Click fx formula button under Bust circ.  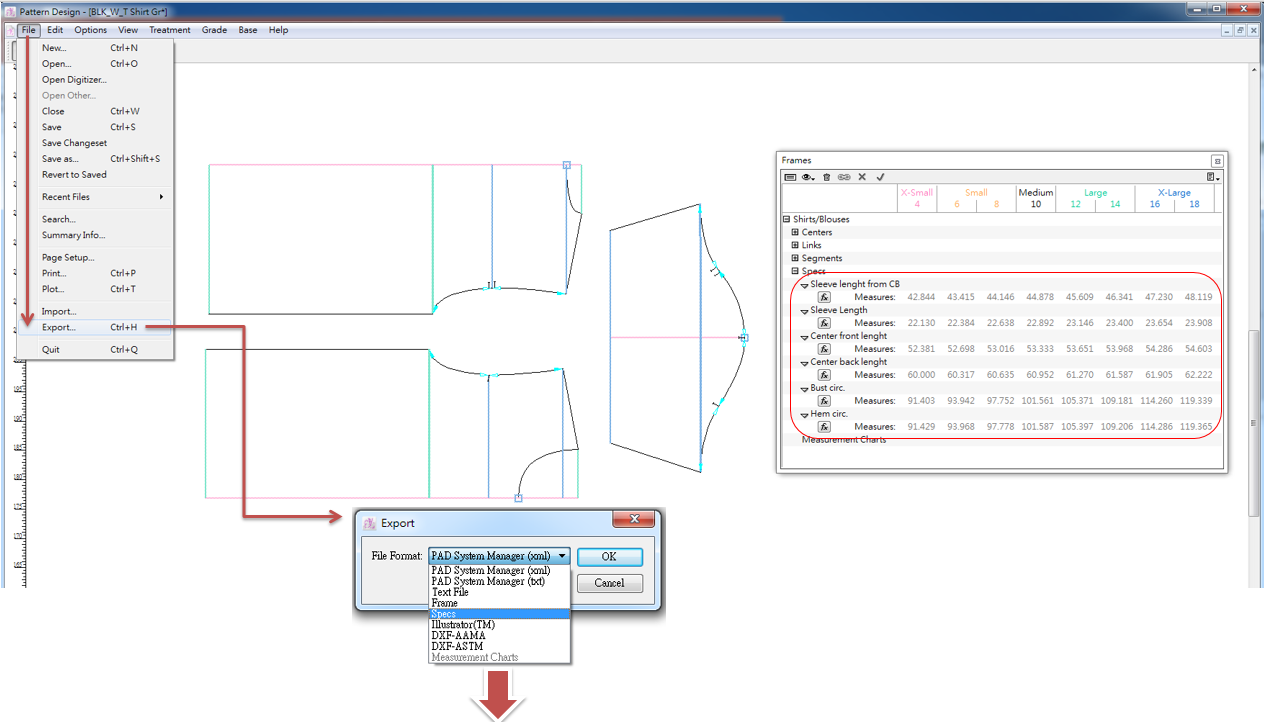[825, 401]
